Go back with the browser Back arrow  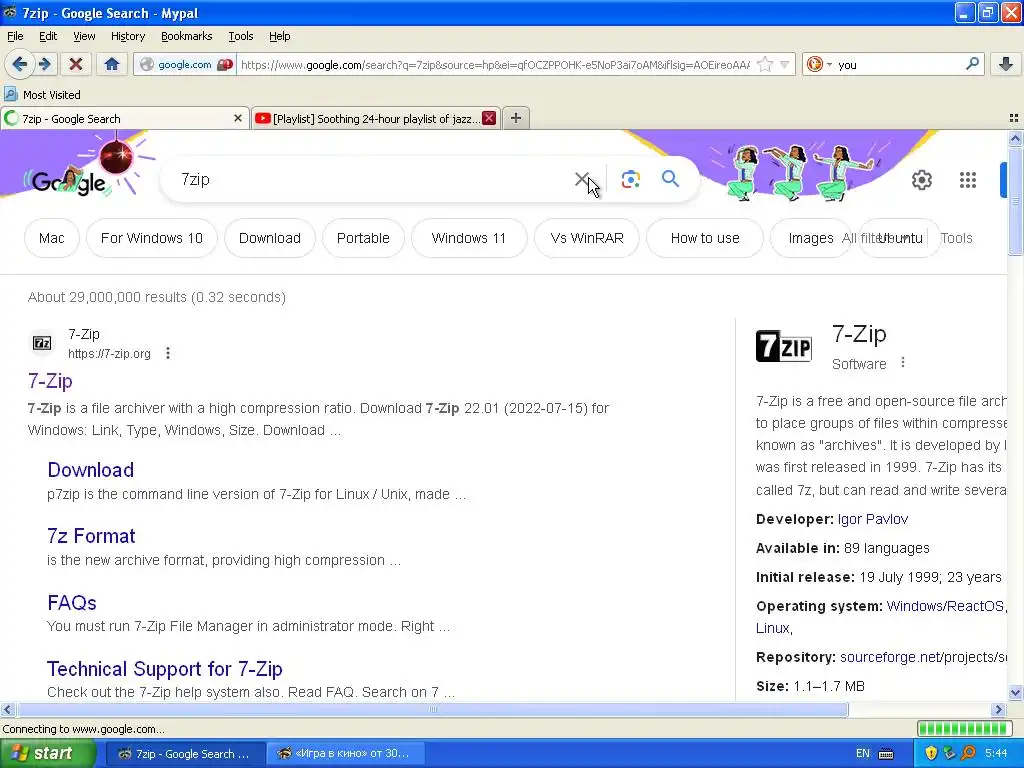pos(19,64)
